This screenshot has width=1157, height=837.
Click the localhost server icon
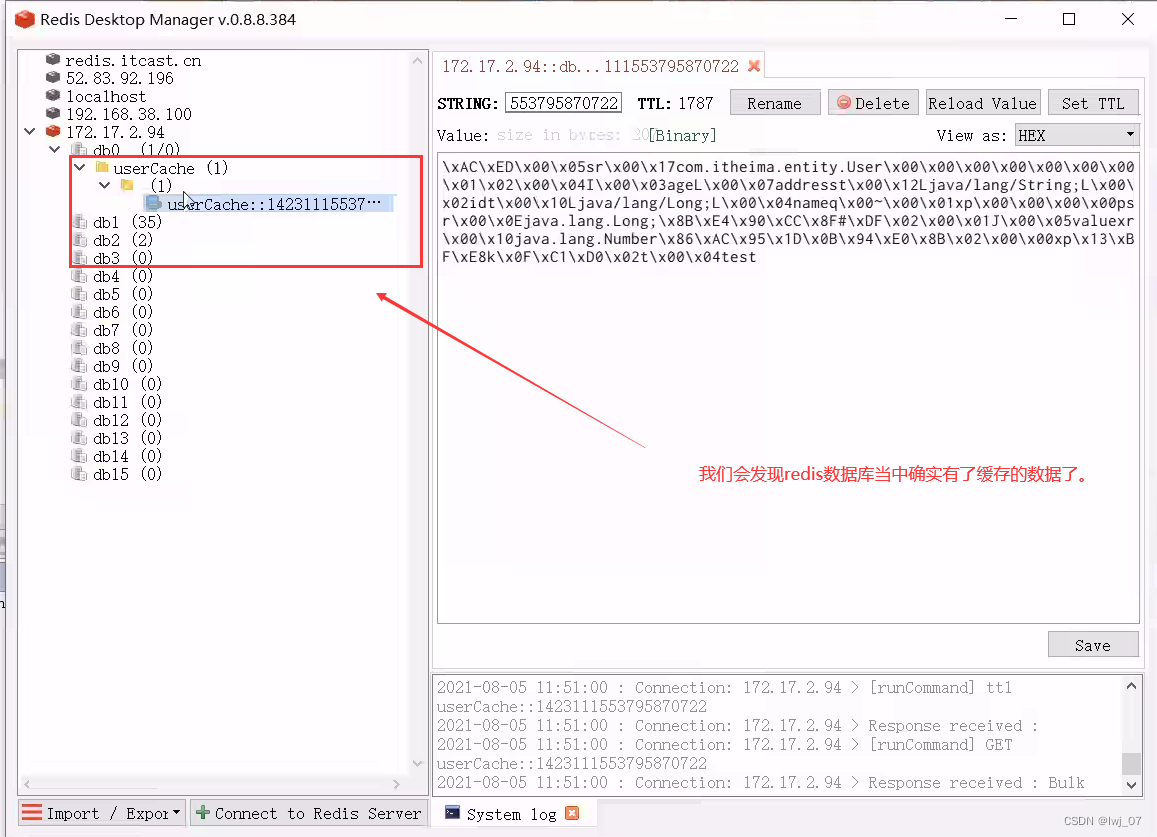52,95
